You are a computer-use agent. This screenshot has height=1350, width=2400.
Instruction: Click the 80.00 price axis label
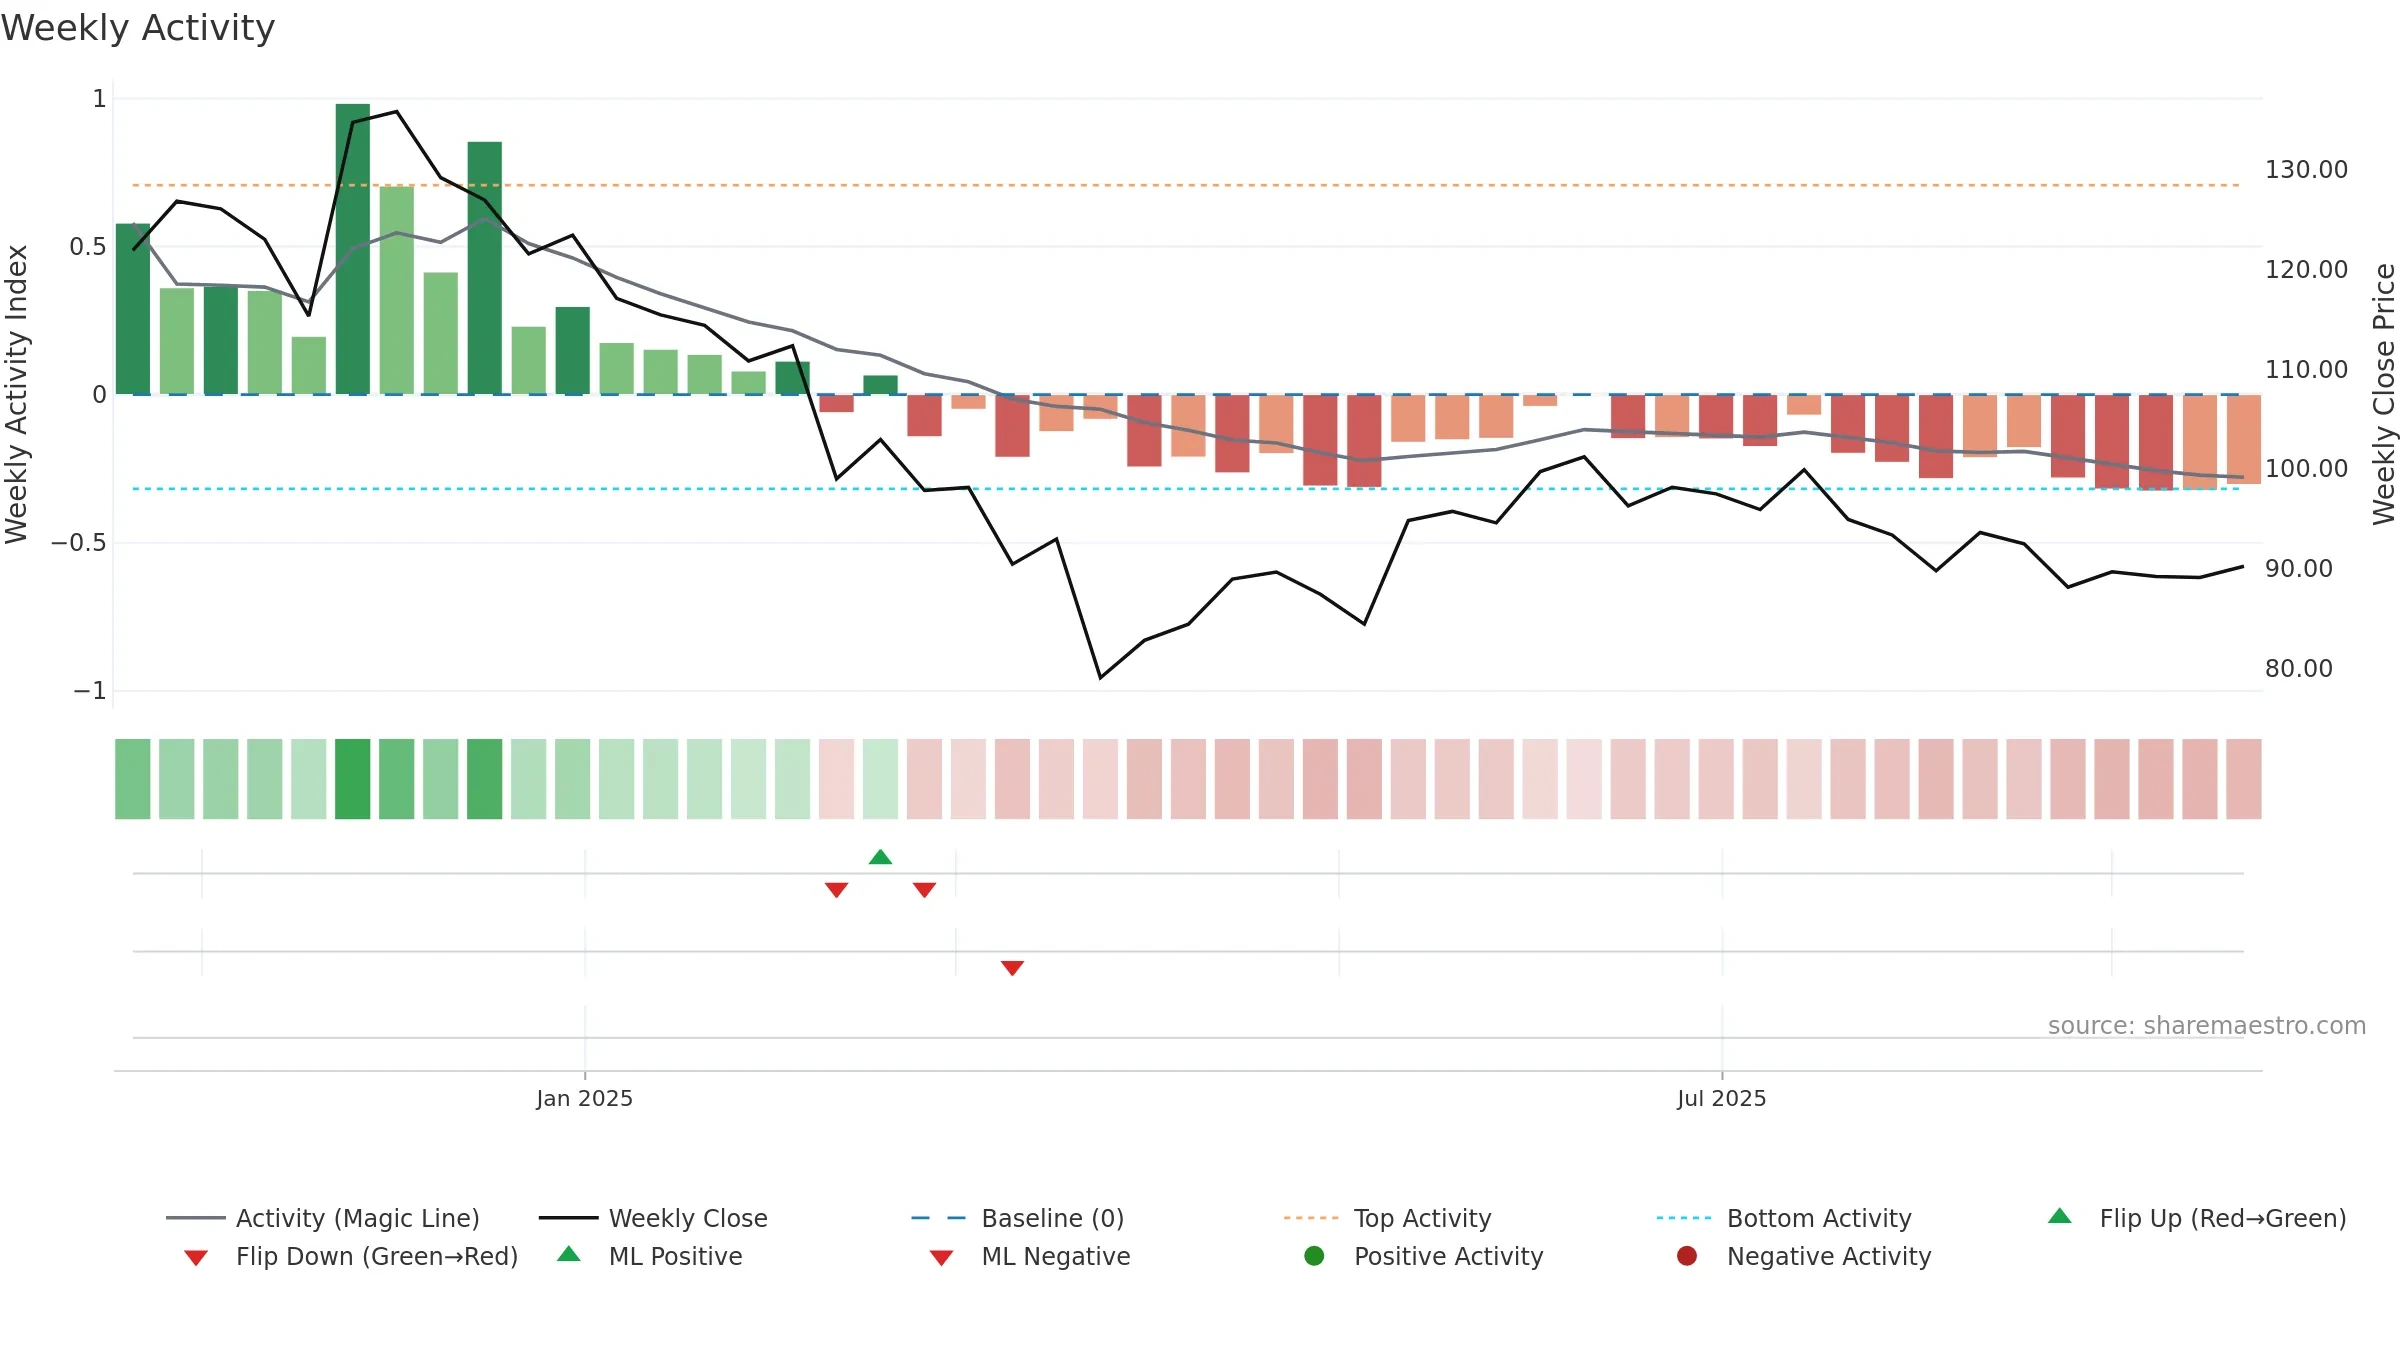(2298, 669)
